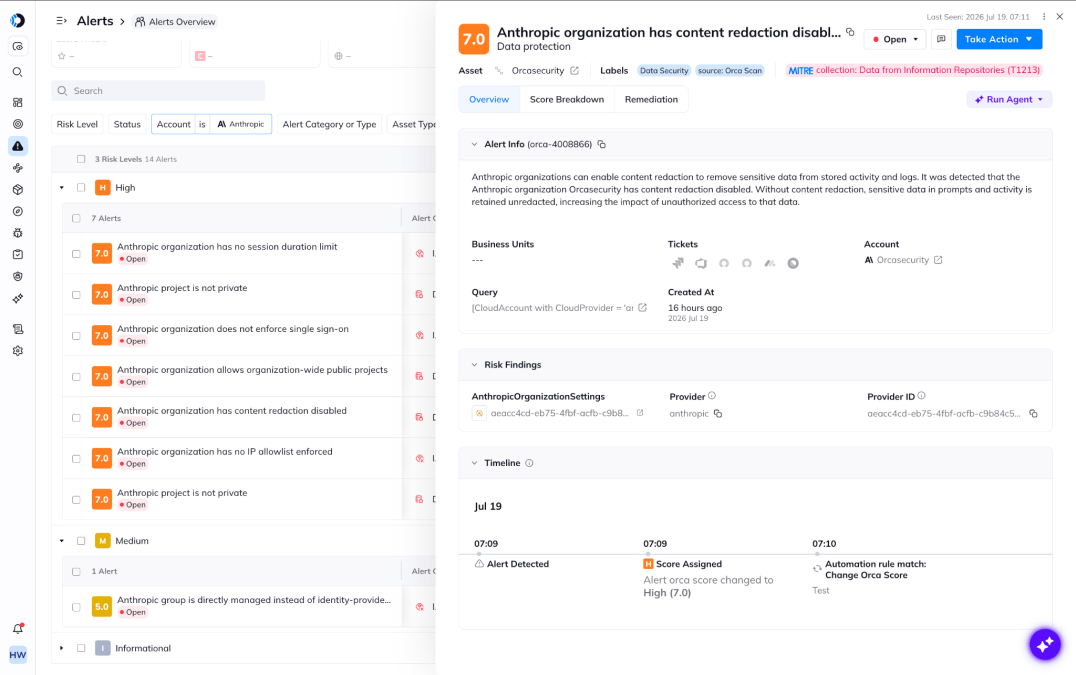Click the last round ticket icon under Tickets
This screenshot has width=1076, height=675.
(x=793, y=263)
